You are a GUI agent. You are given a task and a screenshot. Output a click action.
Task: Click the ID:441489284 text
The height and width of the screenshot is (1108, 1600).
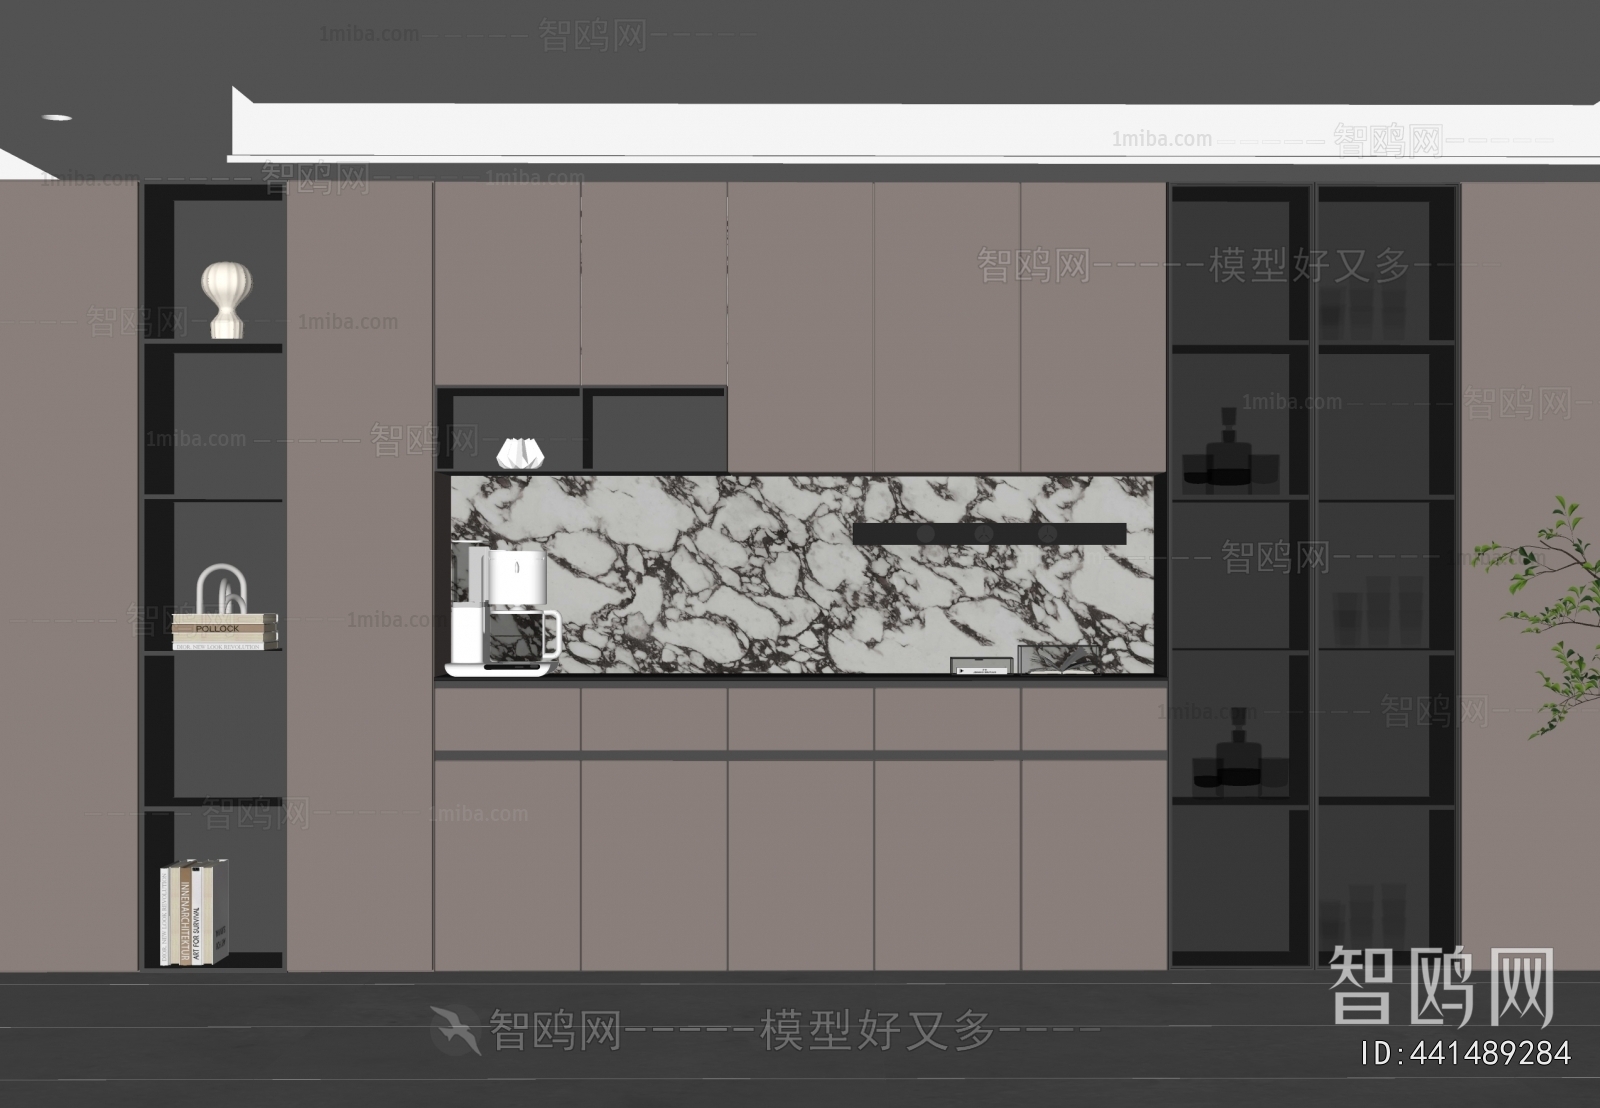pos(1467,1053)
